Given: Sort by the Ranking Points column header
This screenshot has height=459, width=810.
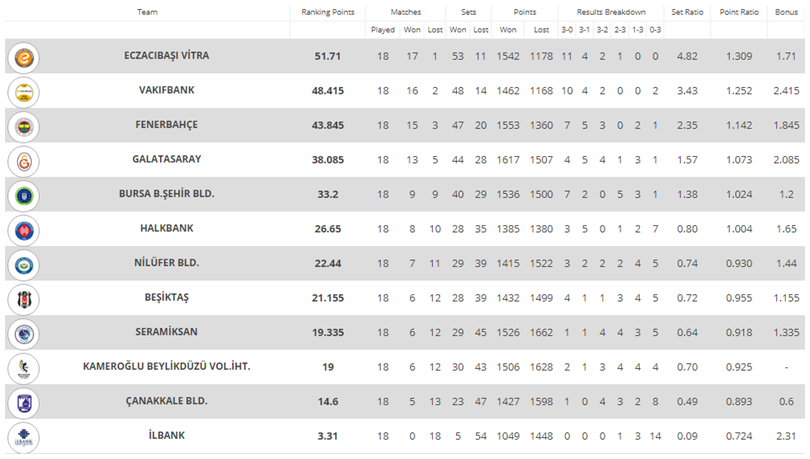Looking at the screenshot, I should click(328, 12).
